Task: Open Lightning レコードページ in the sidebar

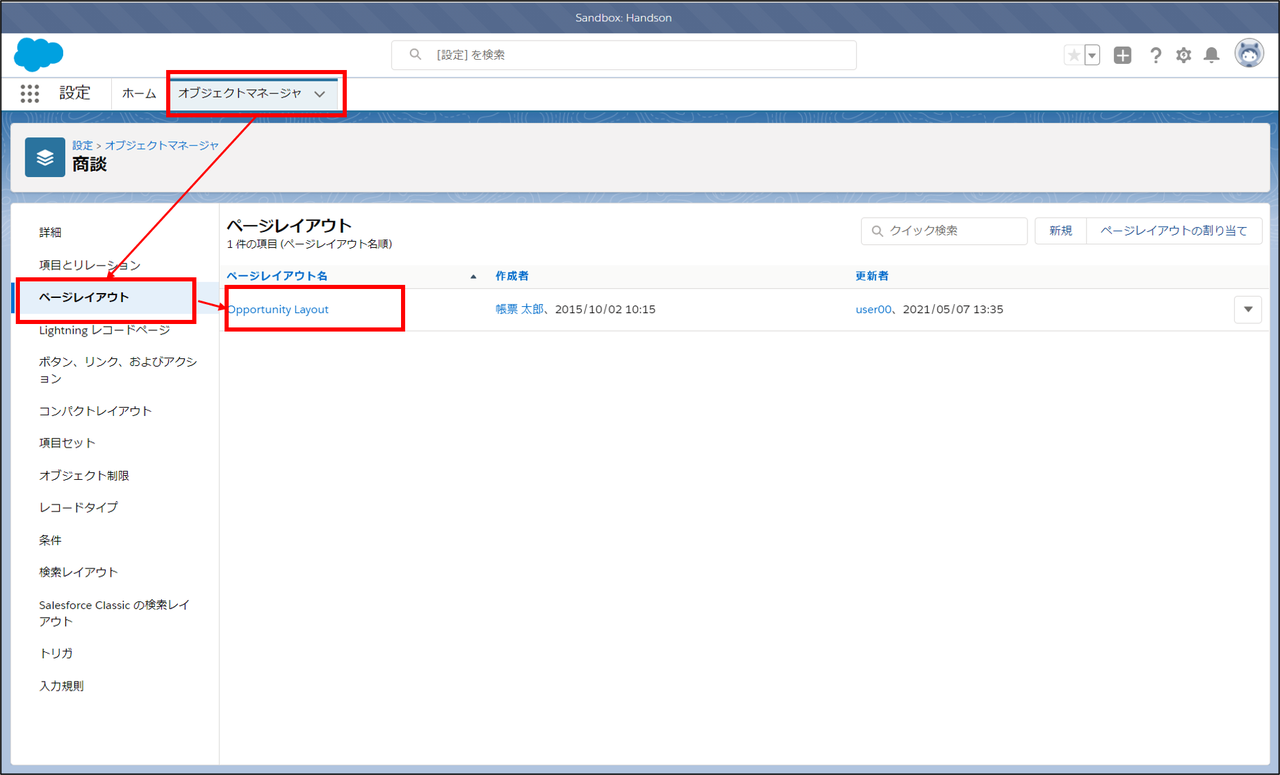Action: (x=104, y=330)
